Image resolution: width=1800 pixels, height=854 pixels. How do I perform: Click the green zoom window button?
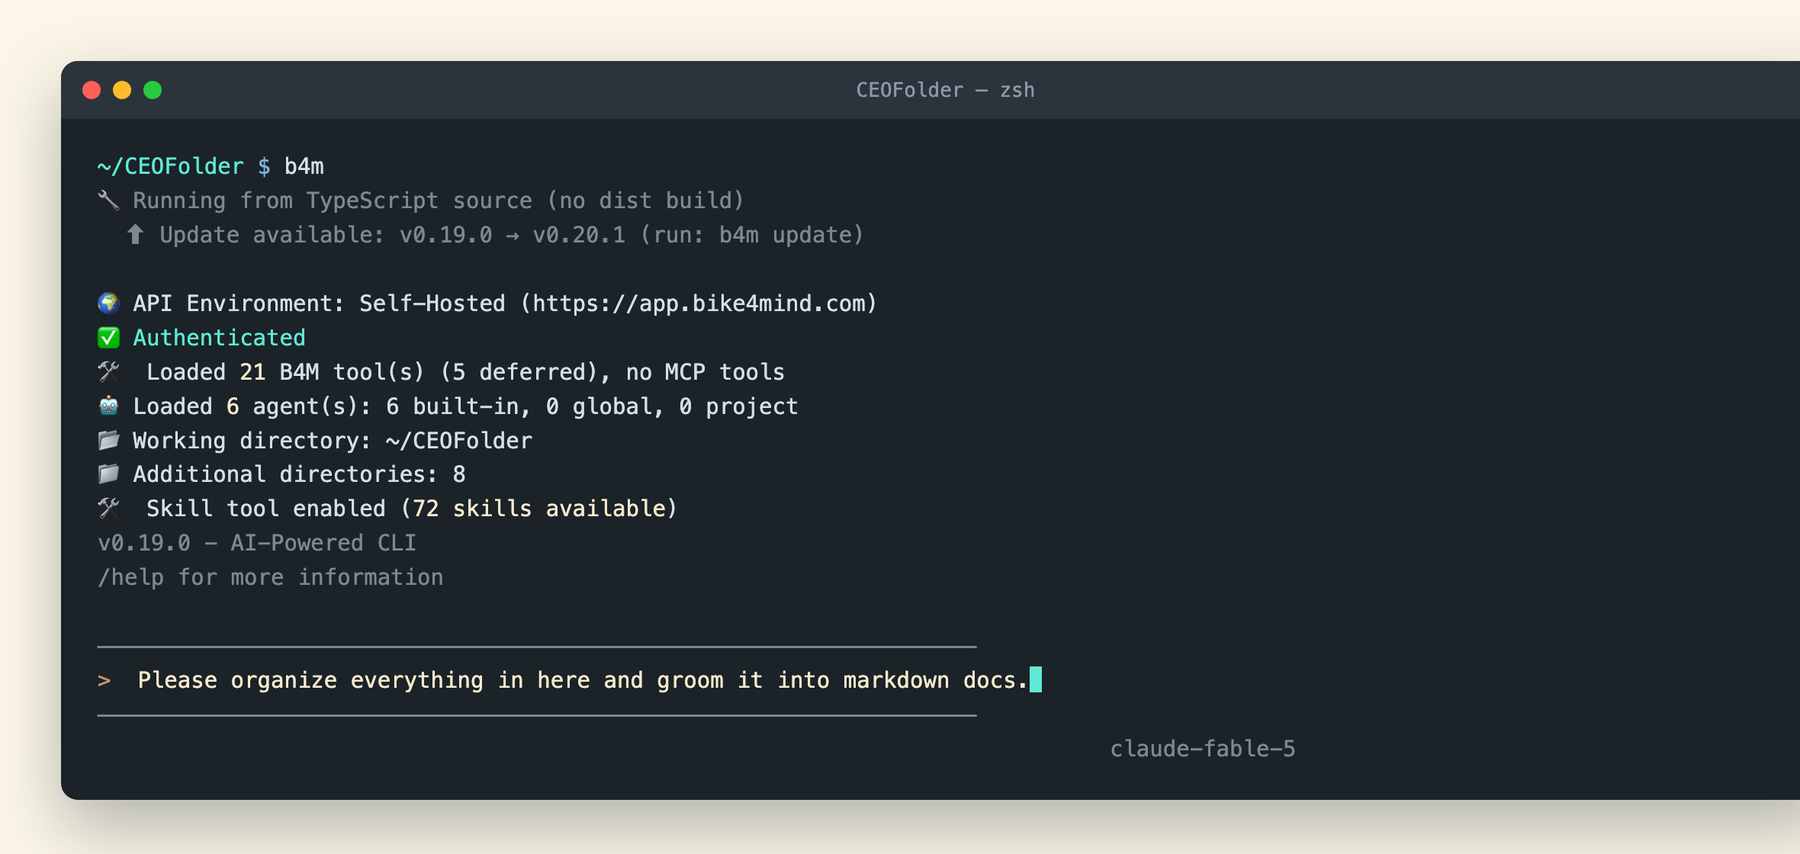[153, 90]
